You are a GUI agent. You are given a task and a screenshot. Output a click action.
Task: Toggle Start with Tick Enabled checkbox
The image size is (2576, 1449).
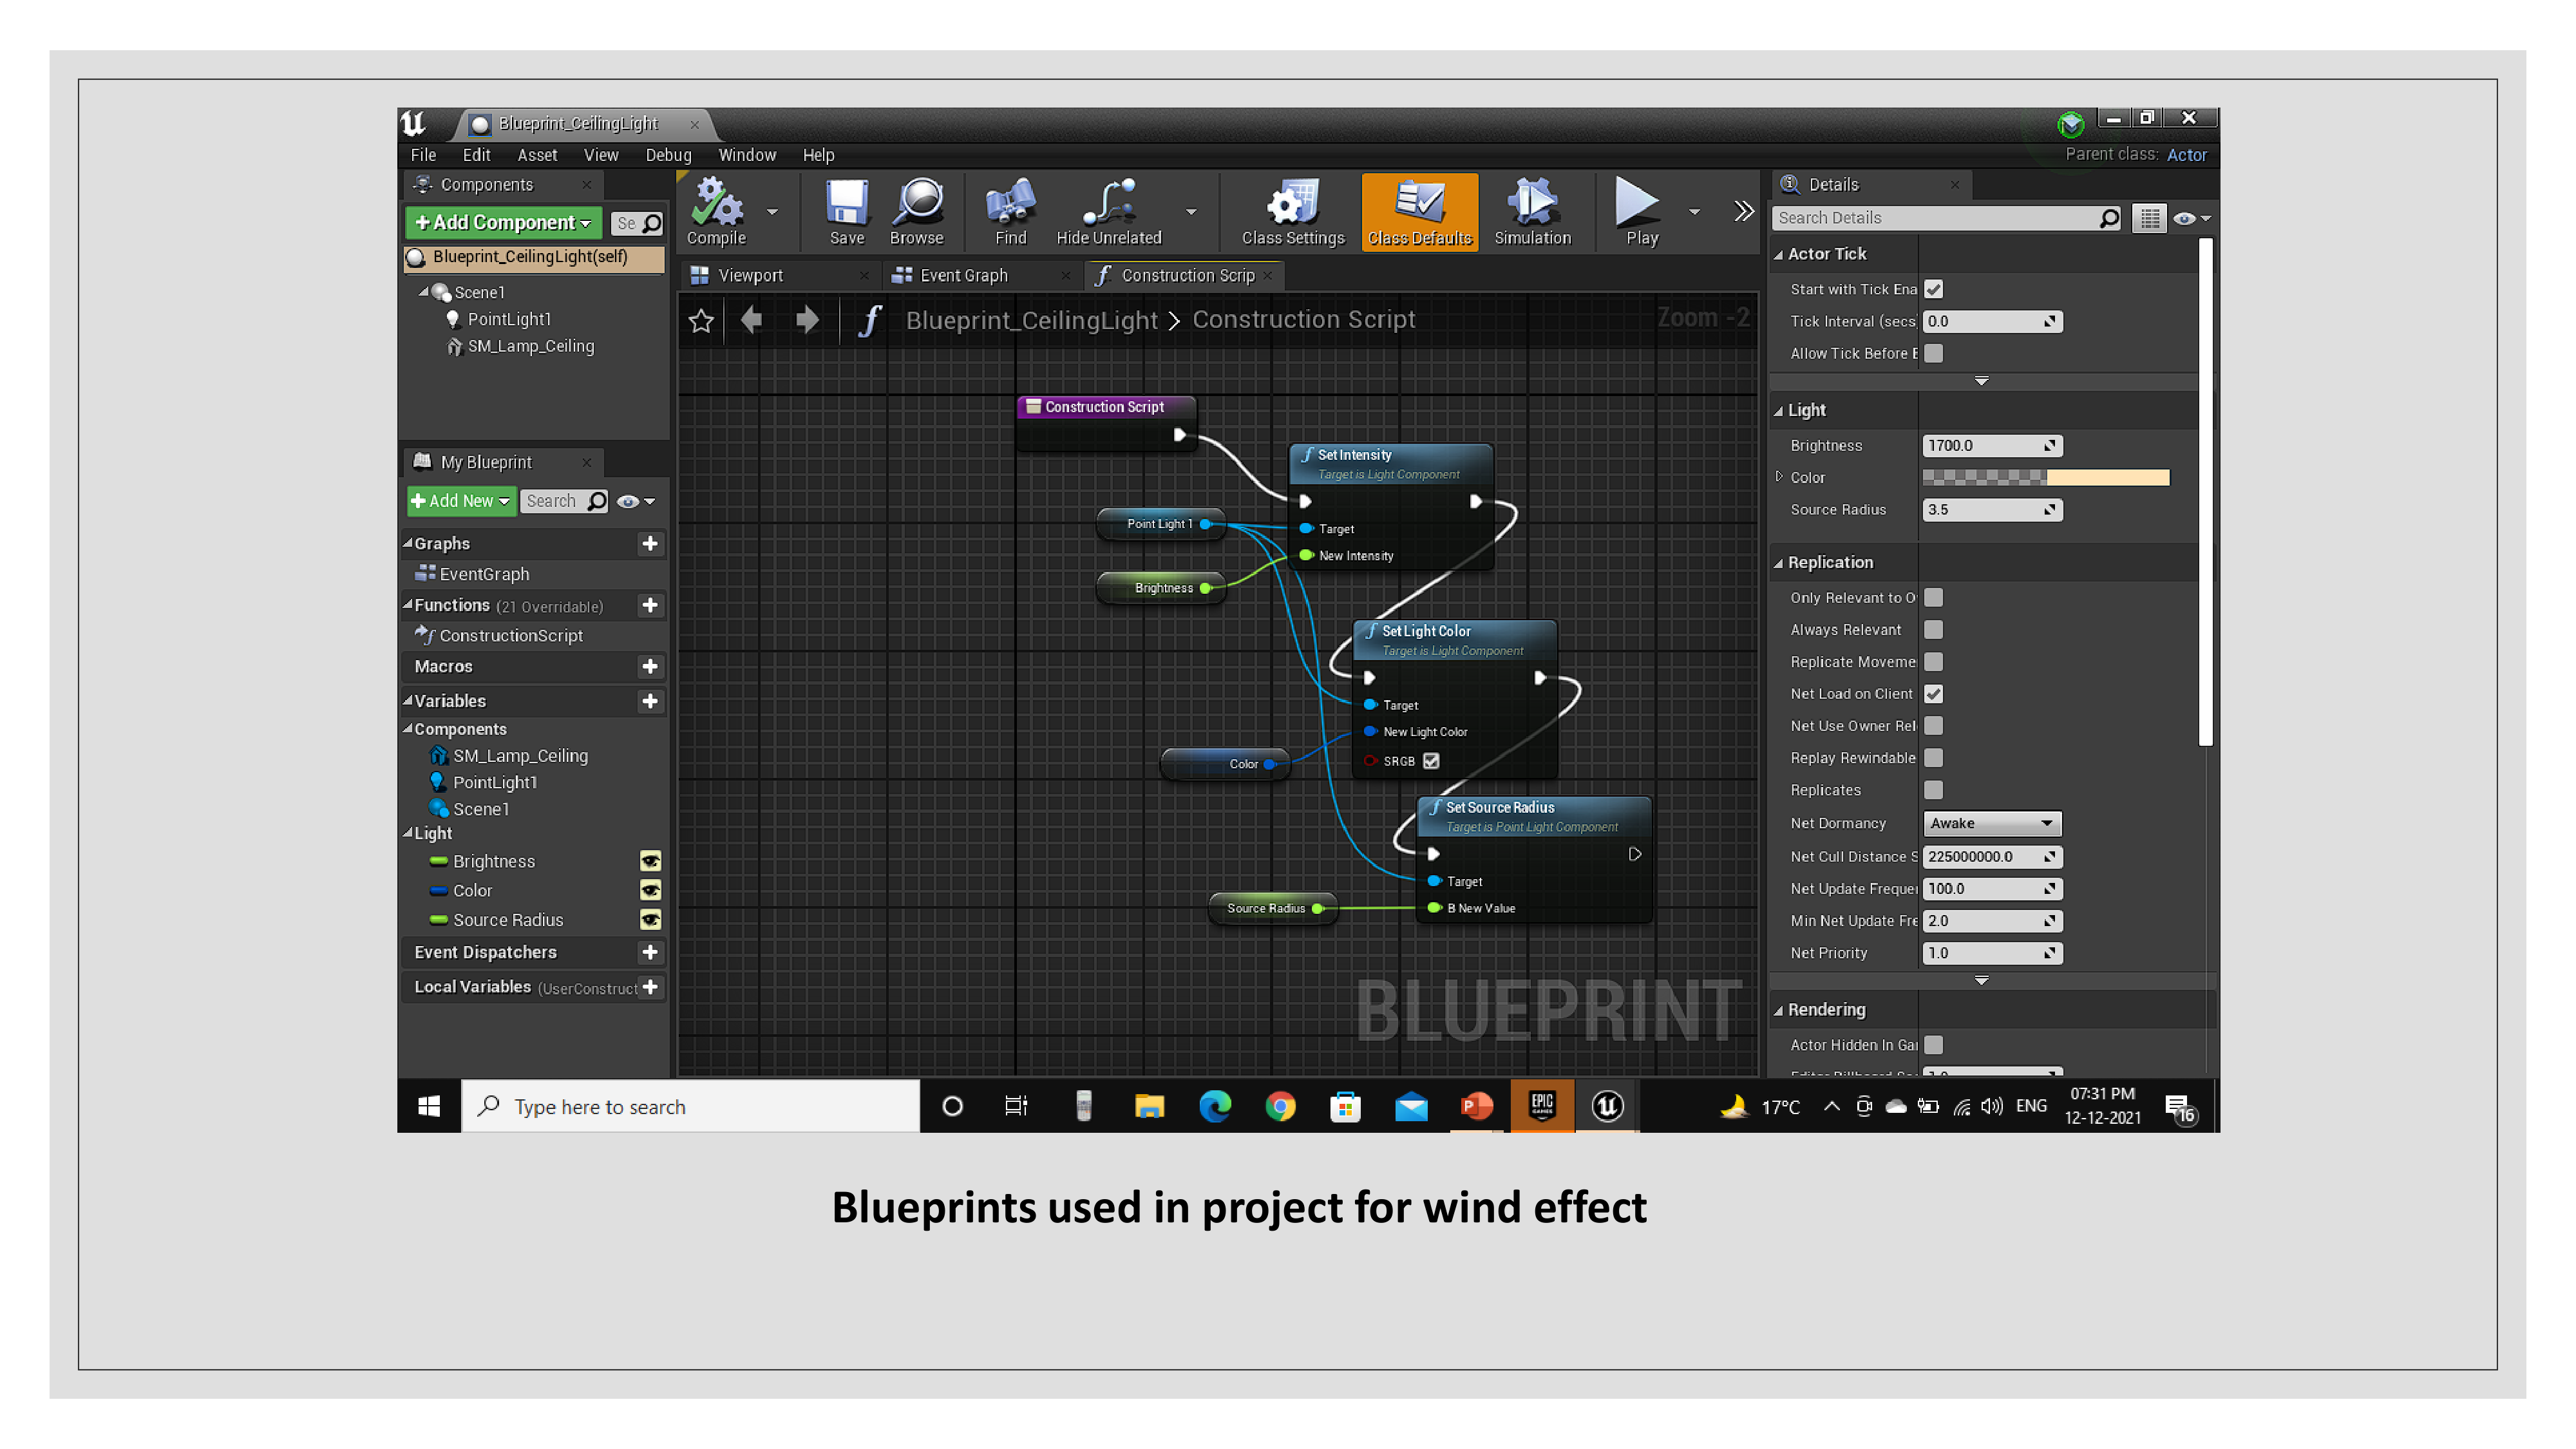[1933, 290]
